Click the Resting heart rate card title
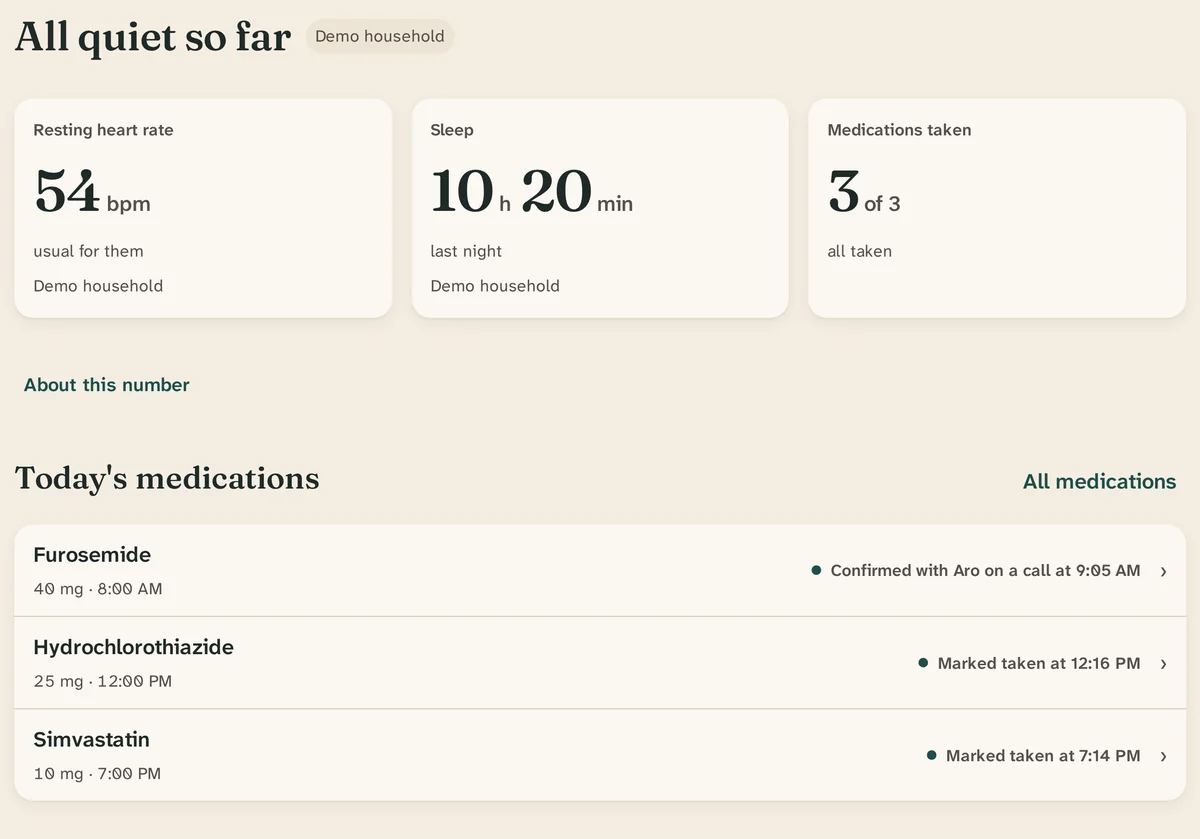This screenshot has height=839, width=1200. point(103,130)
